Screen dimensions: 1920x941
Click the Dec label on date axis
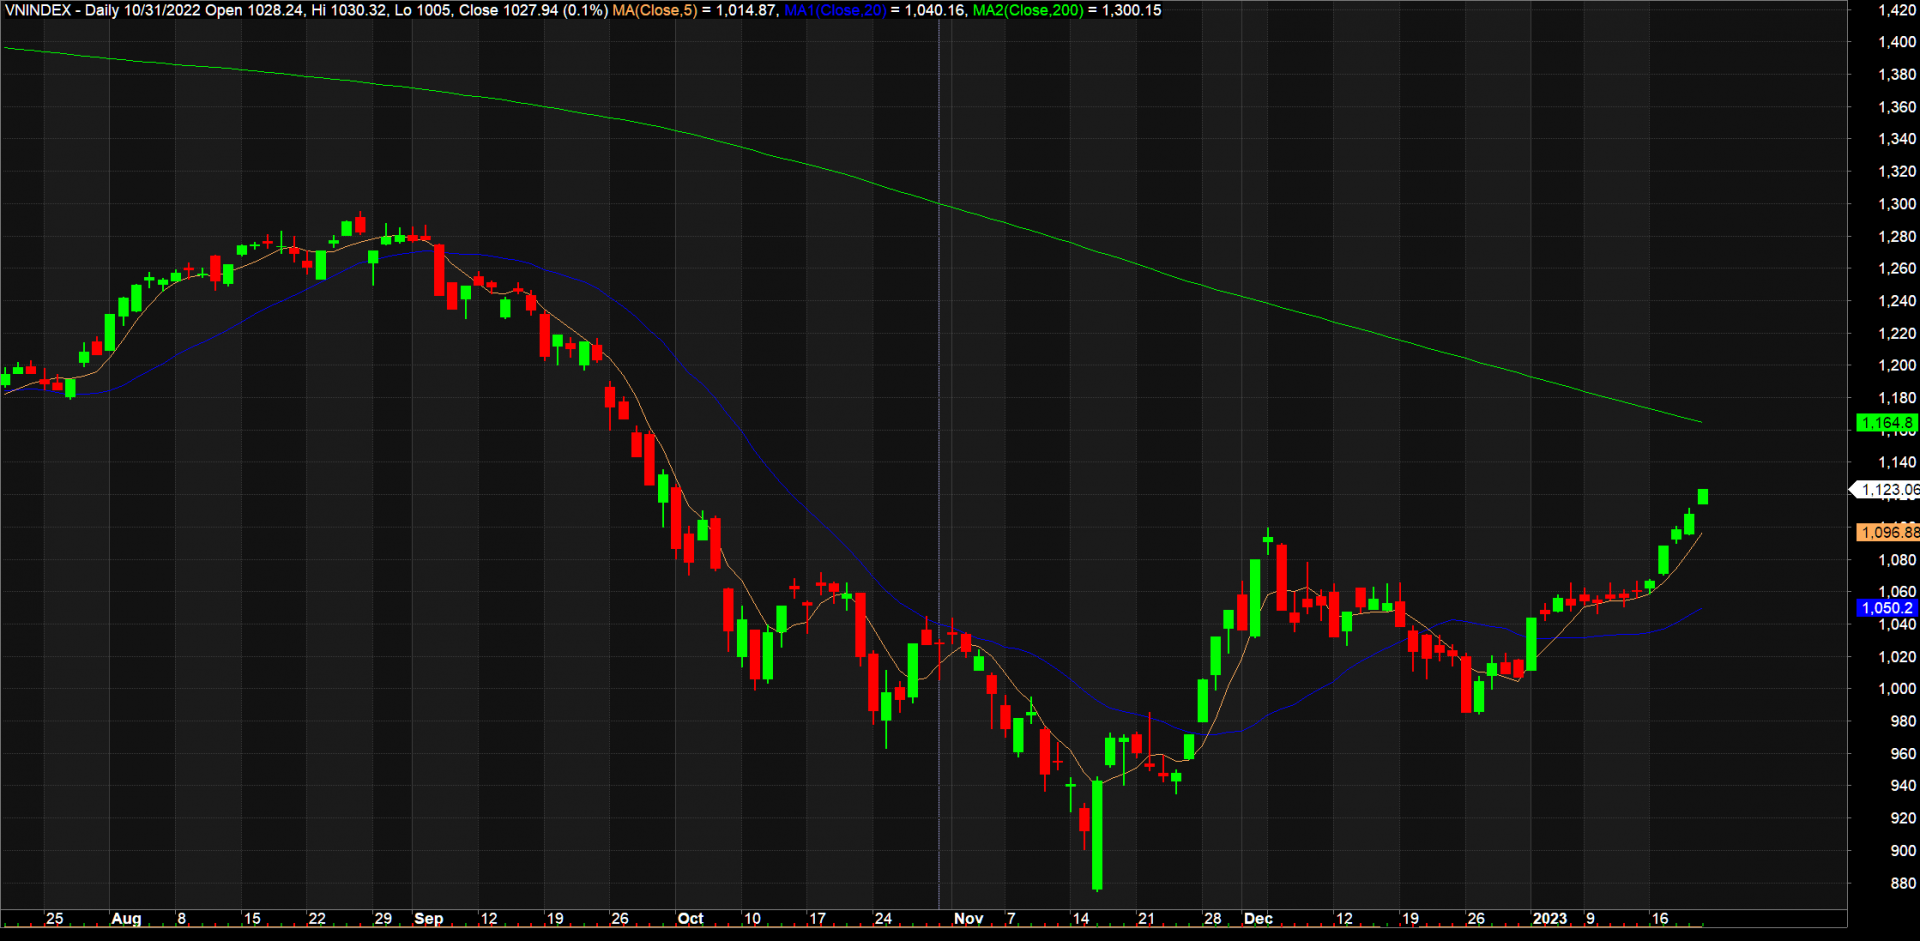point(1258,919)
